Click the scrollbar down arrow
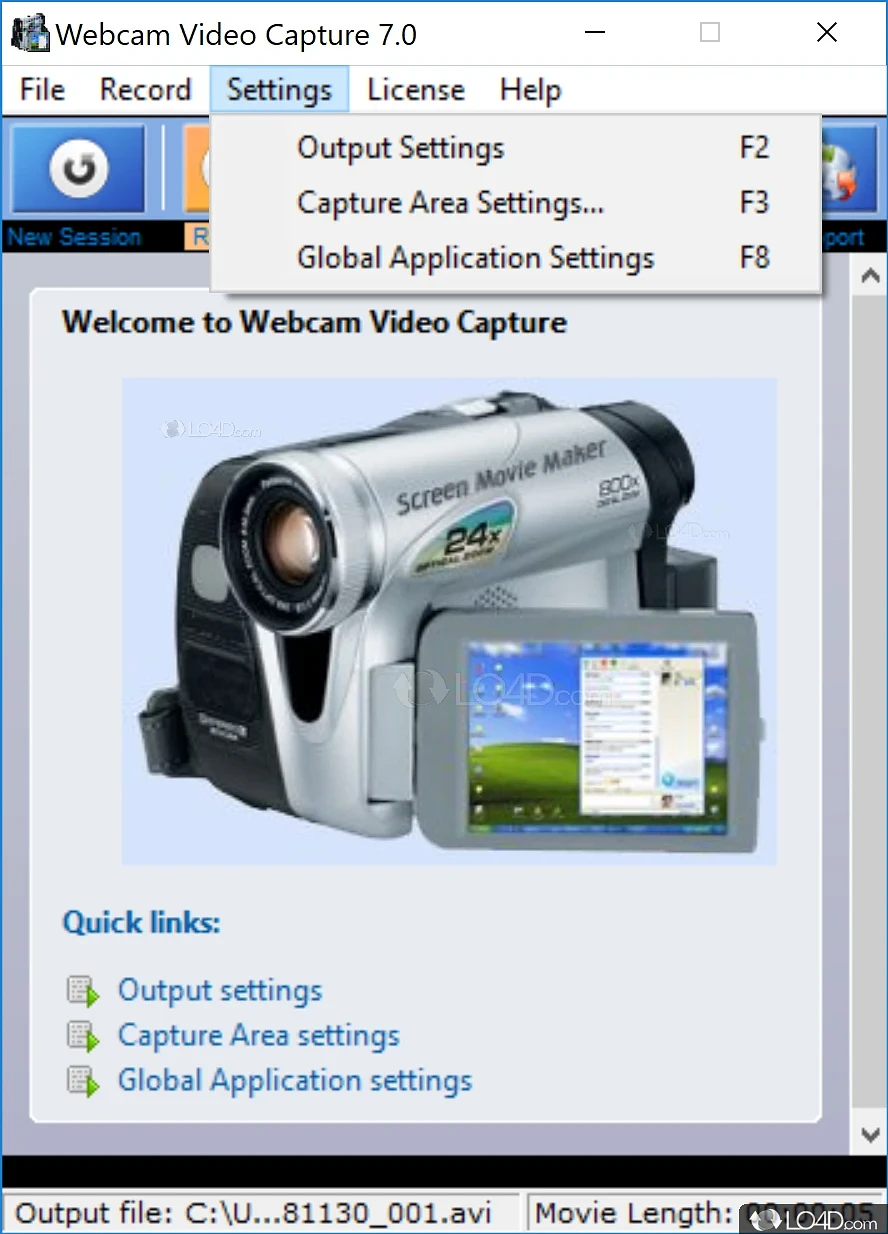The height and width of the screenshot is (1234, 888). click(x=871, y=1135)
